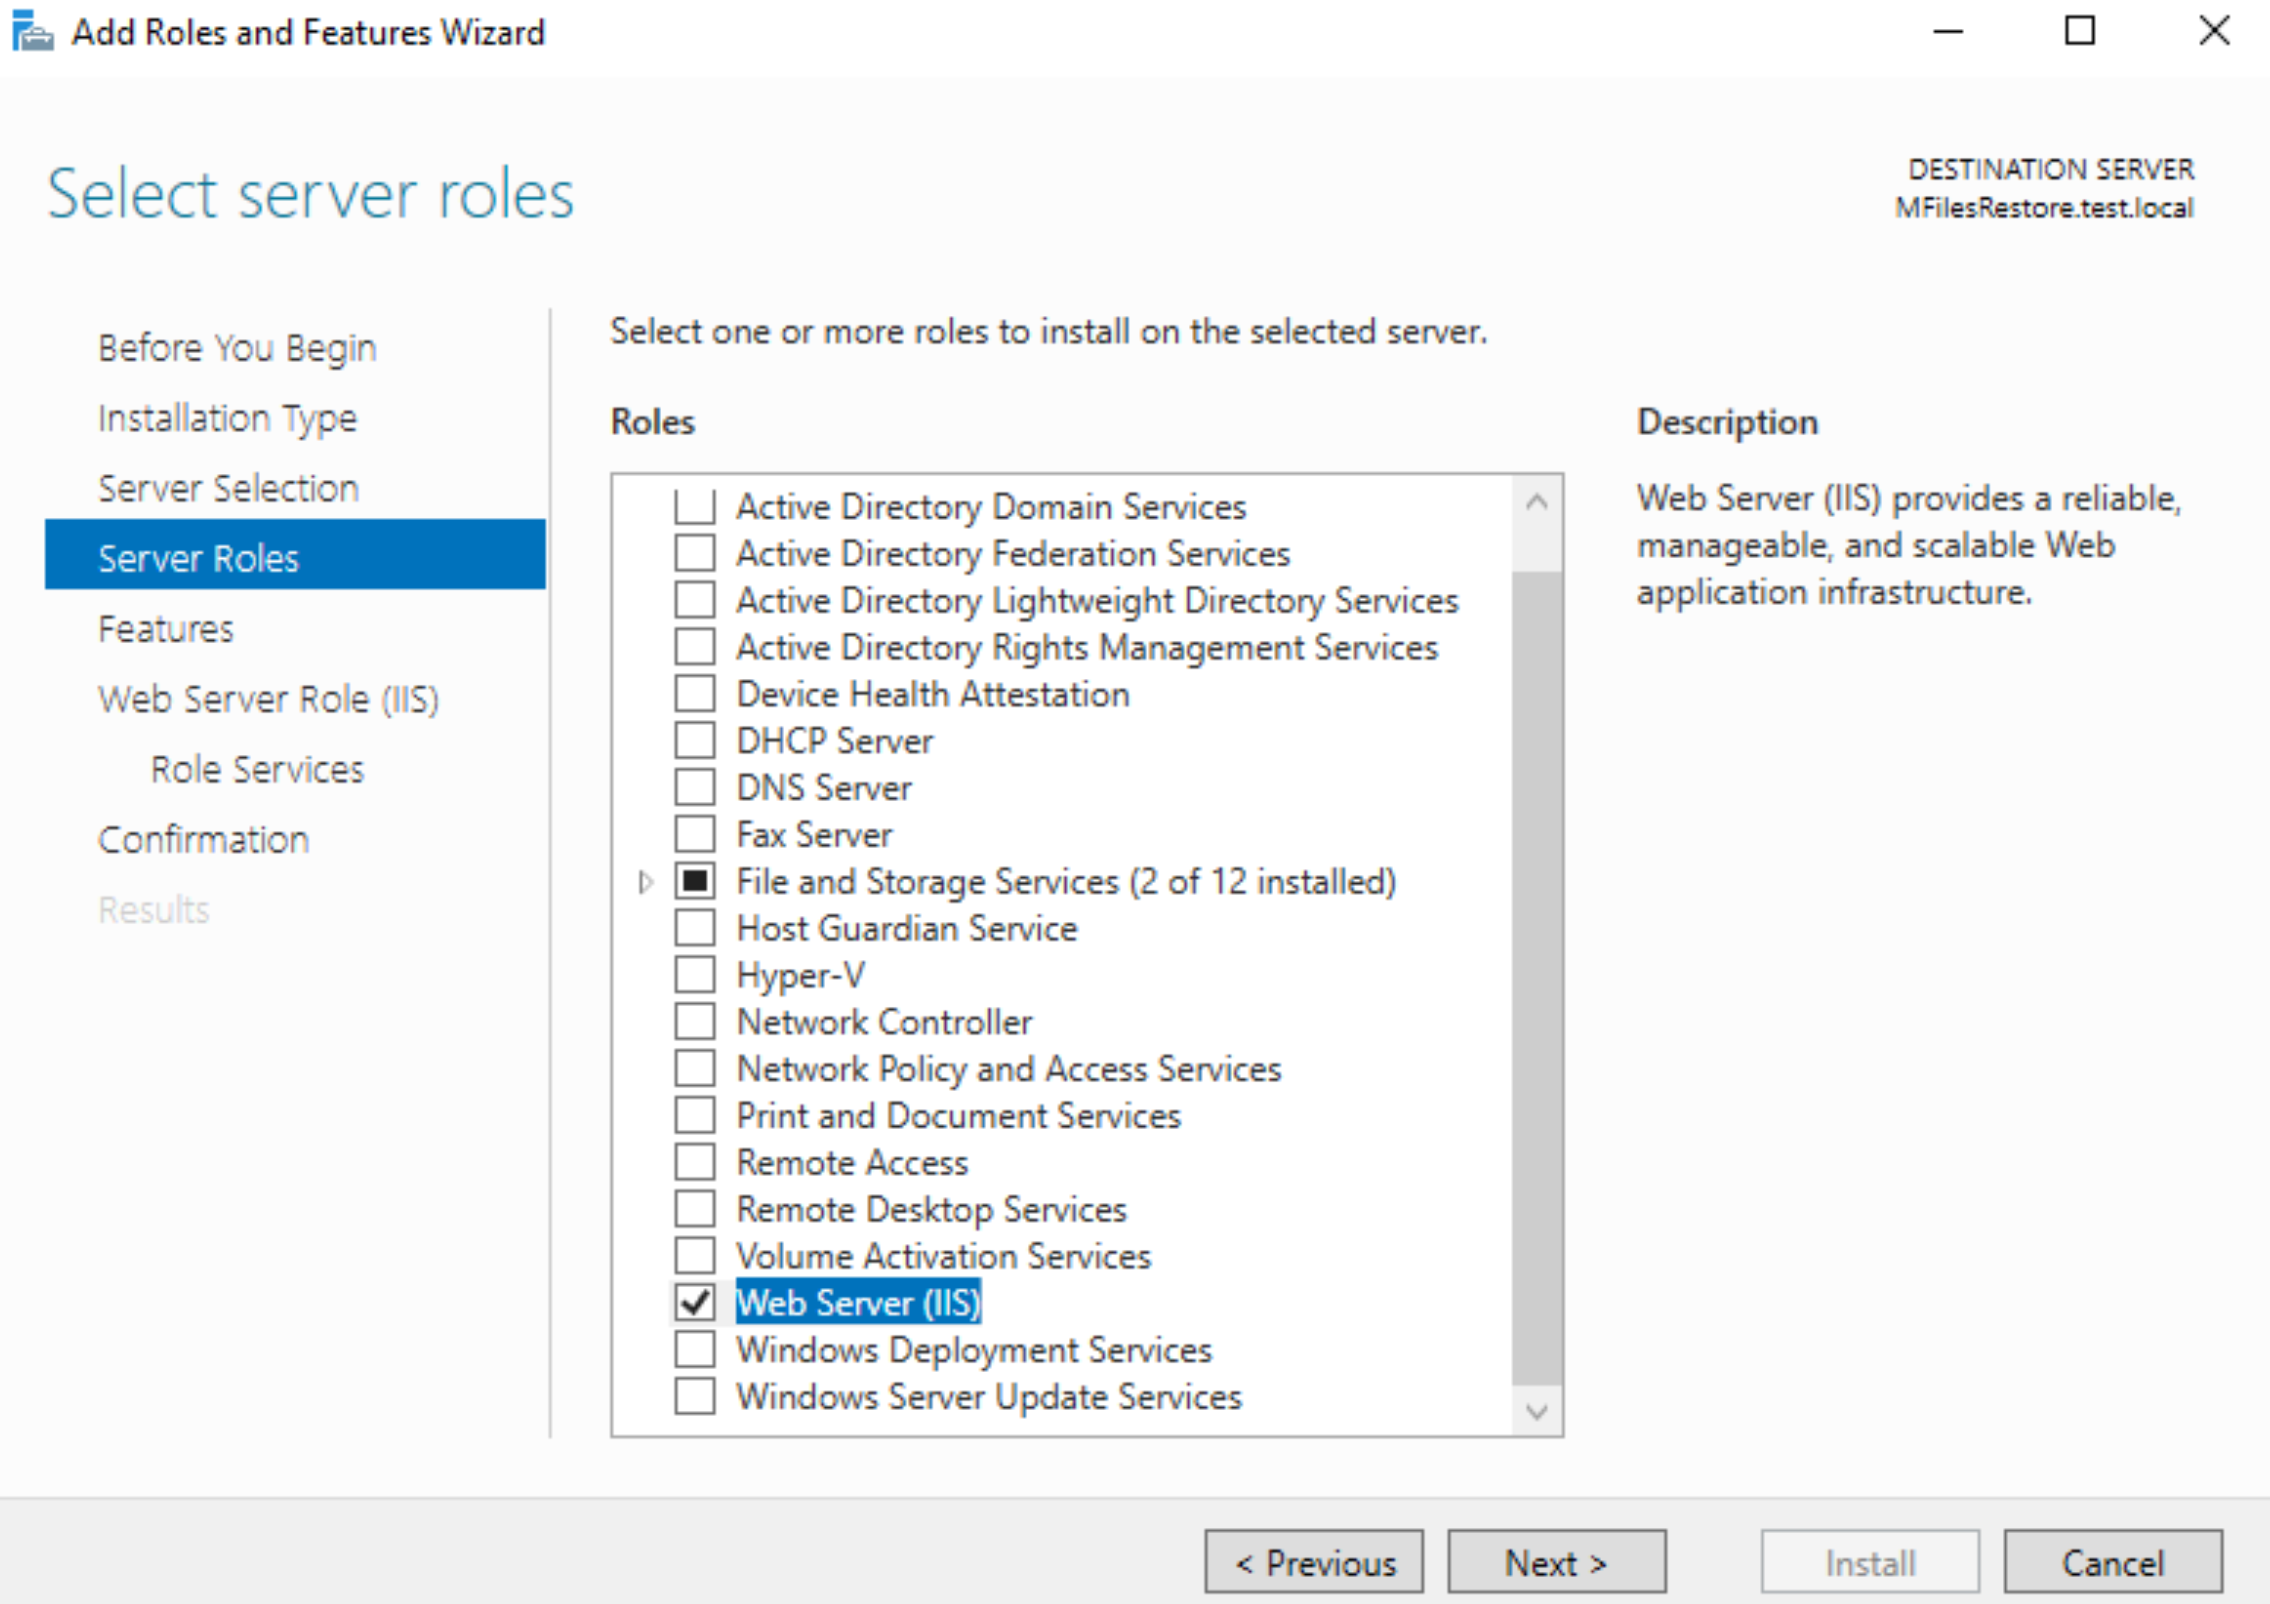Viewport: 2270px width, 1604px height.
Task: Select File and Storage Services label
Action: point(1066,882)
